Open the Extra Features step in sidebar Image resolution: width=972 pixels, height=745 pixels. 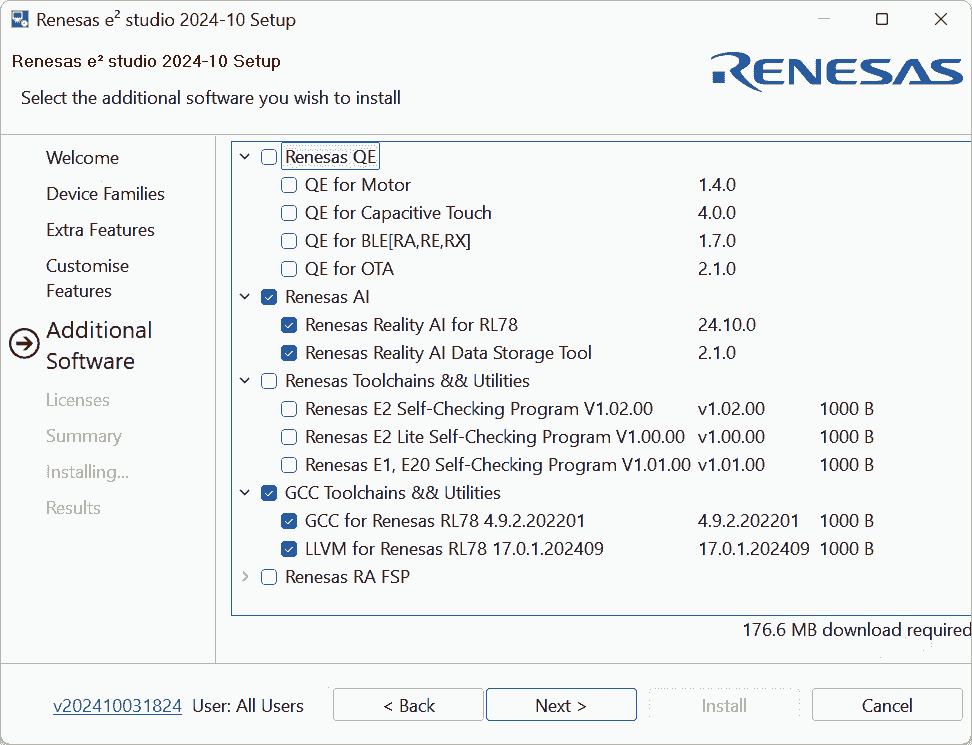[x=100, y=230]
